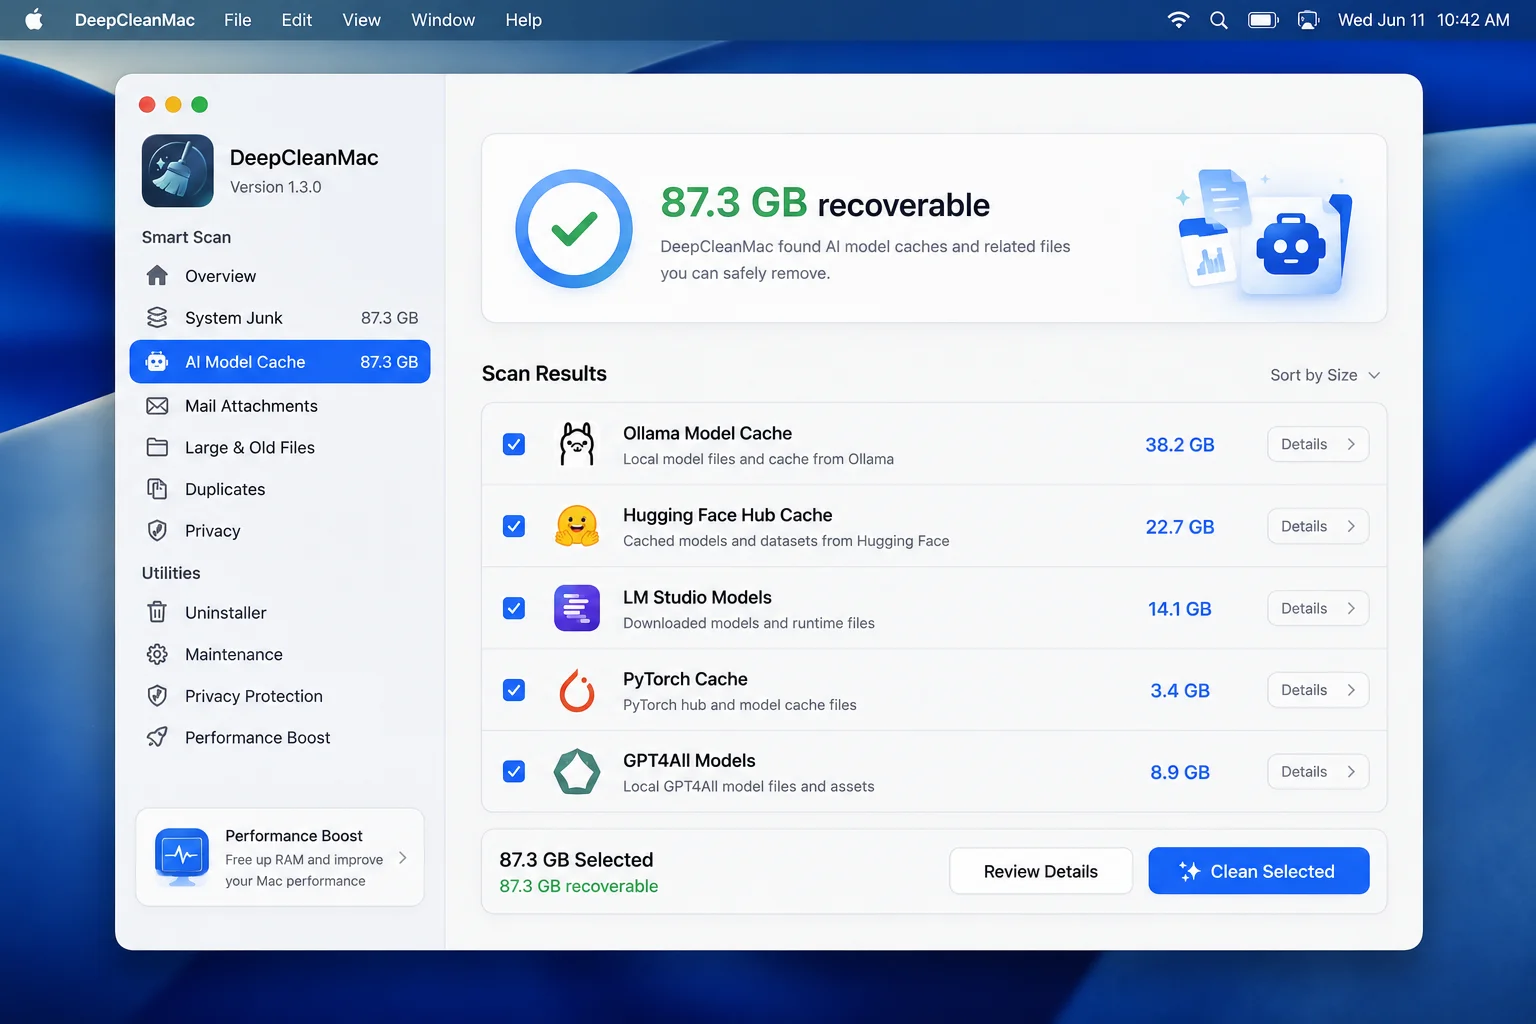Click the DeepCleanMac broom app icon
Image resolution: width=1536 pixels, height=1024 pixels.
[x=178, y=171]
